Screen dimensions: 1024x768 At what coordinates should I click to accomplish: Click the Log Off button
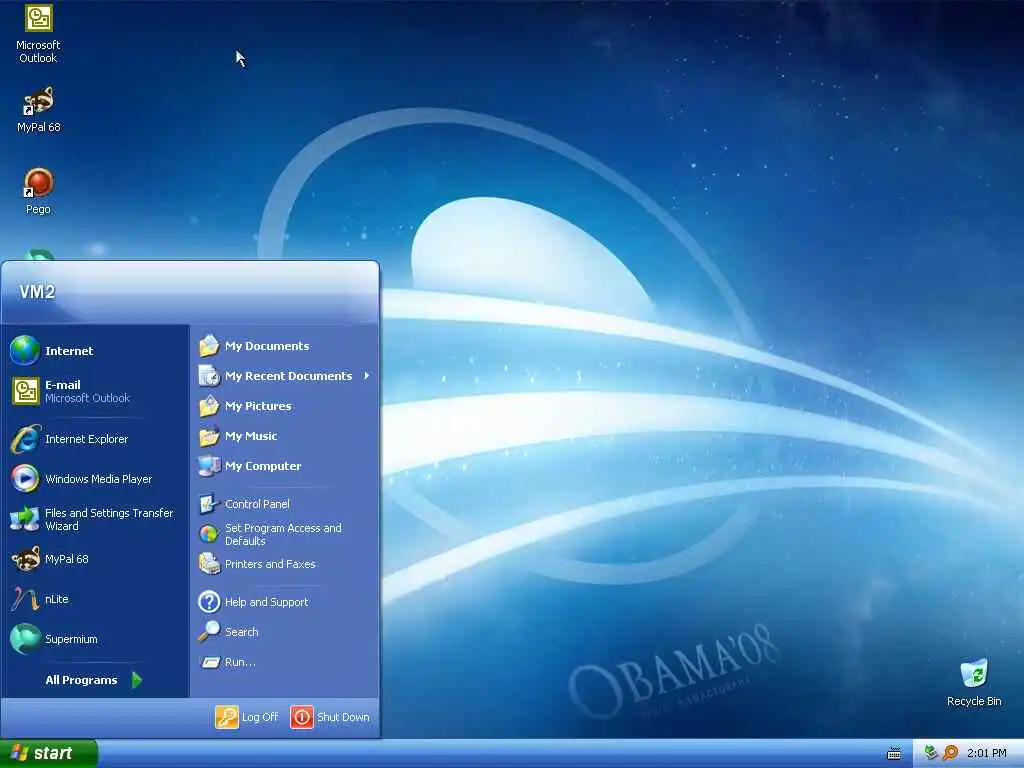coord(248,716)
